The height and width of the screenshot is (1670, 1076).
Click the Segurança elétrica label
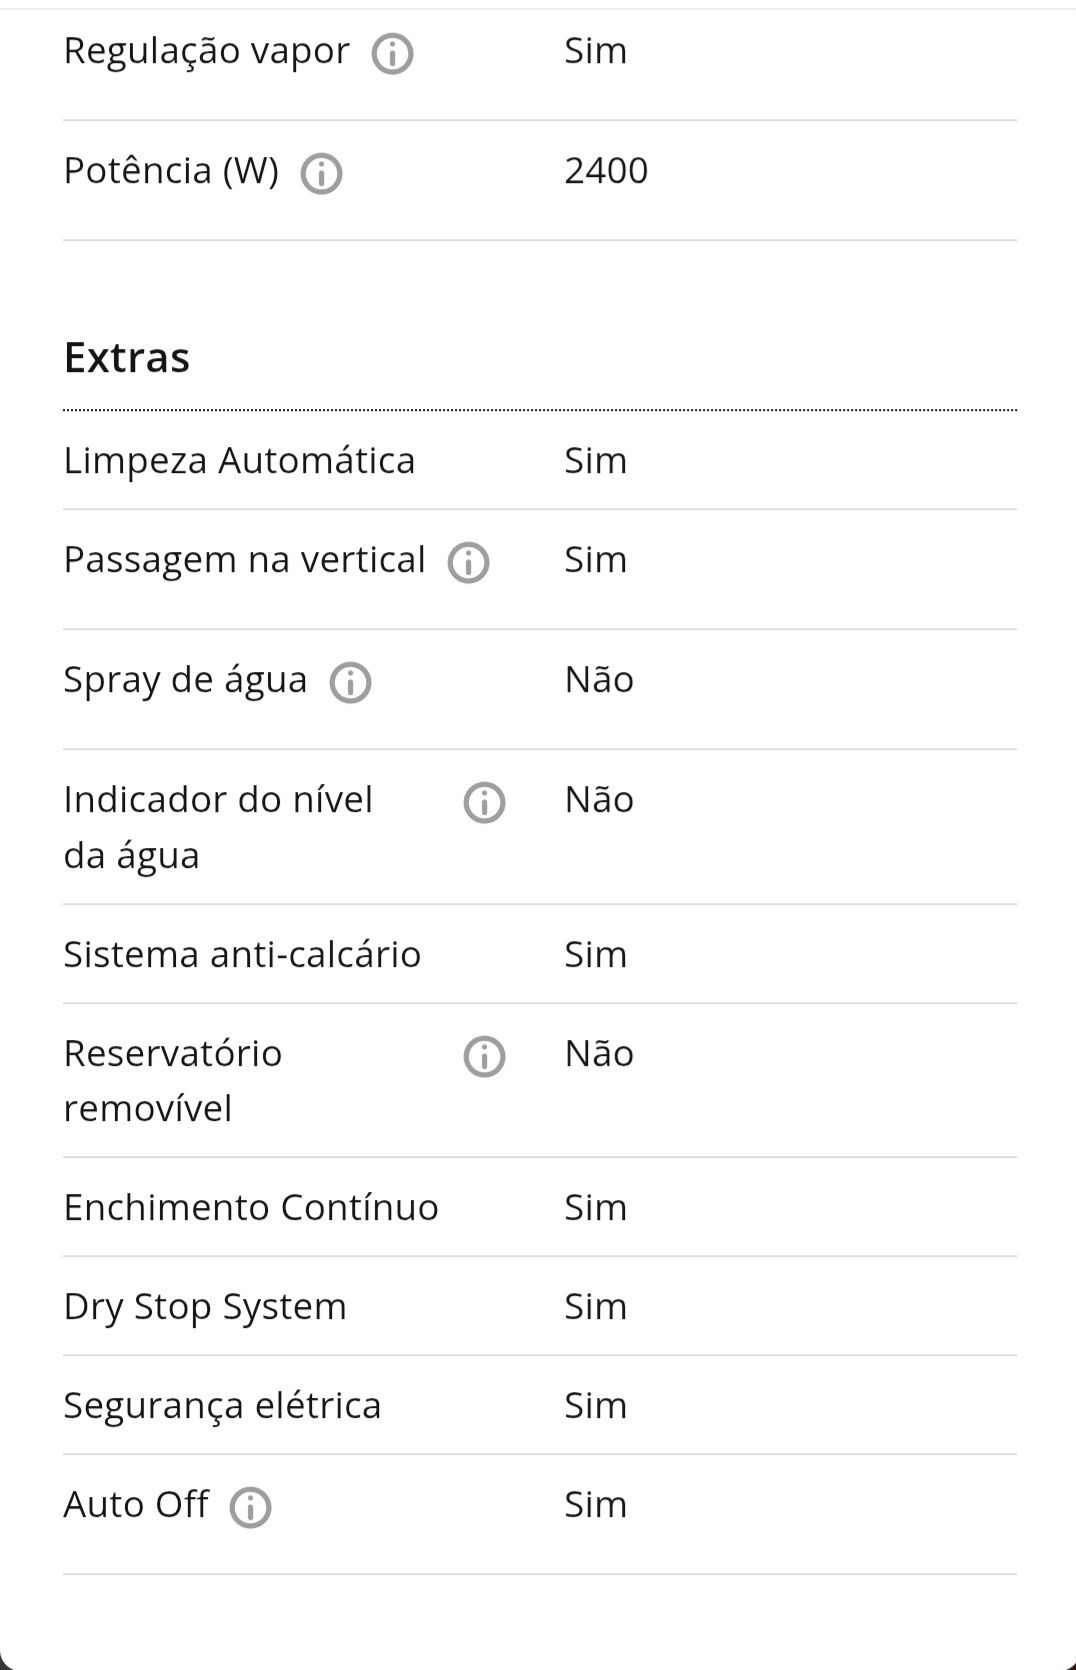click(x=222, y=1405)
